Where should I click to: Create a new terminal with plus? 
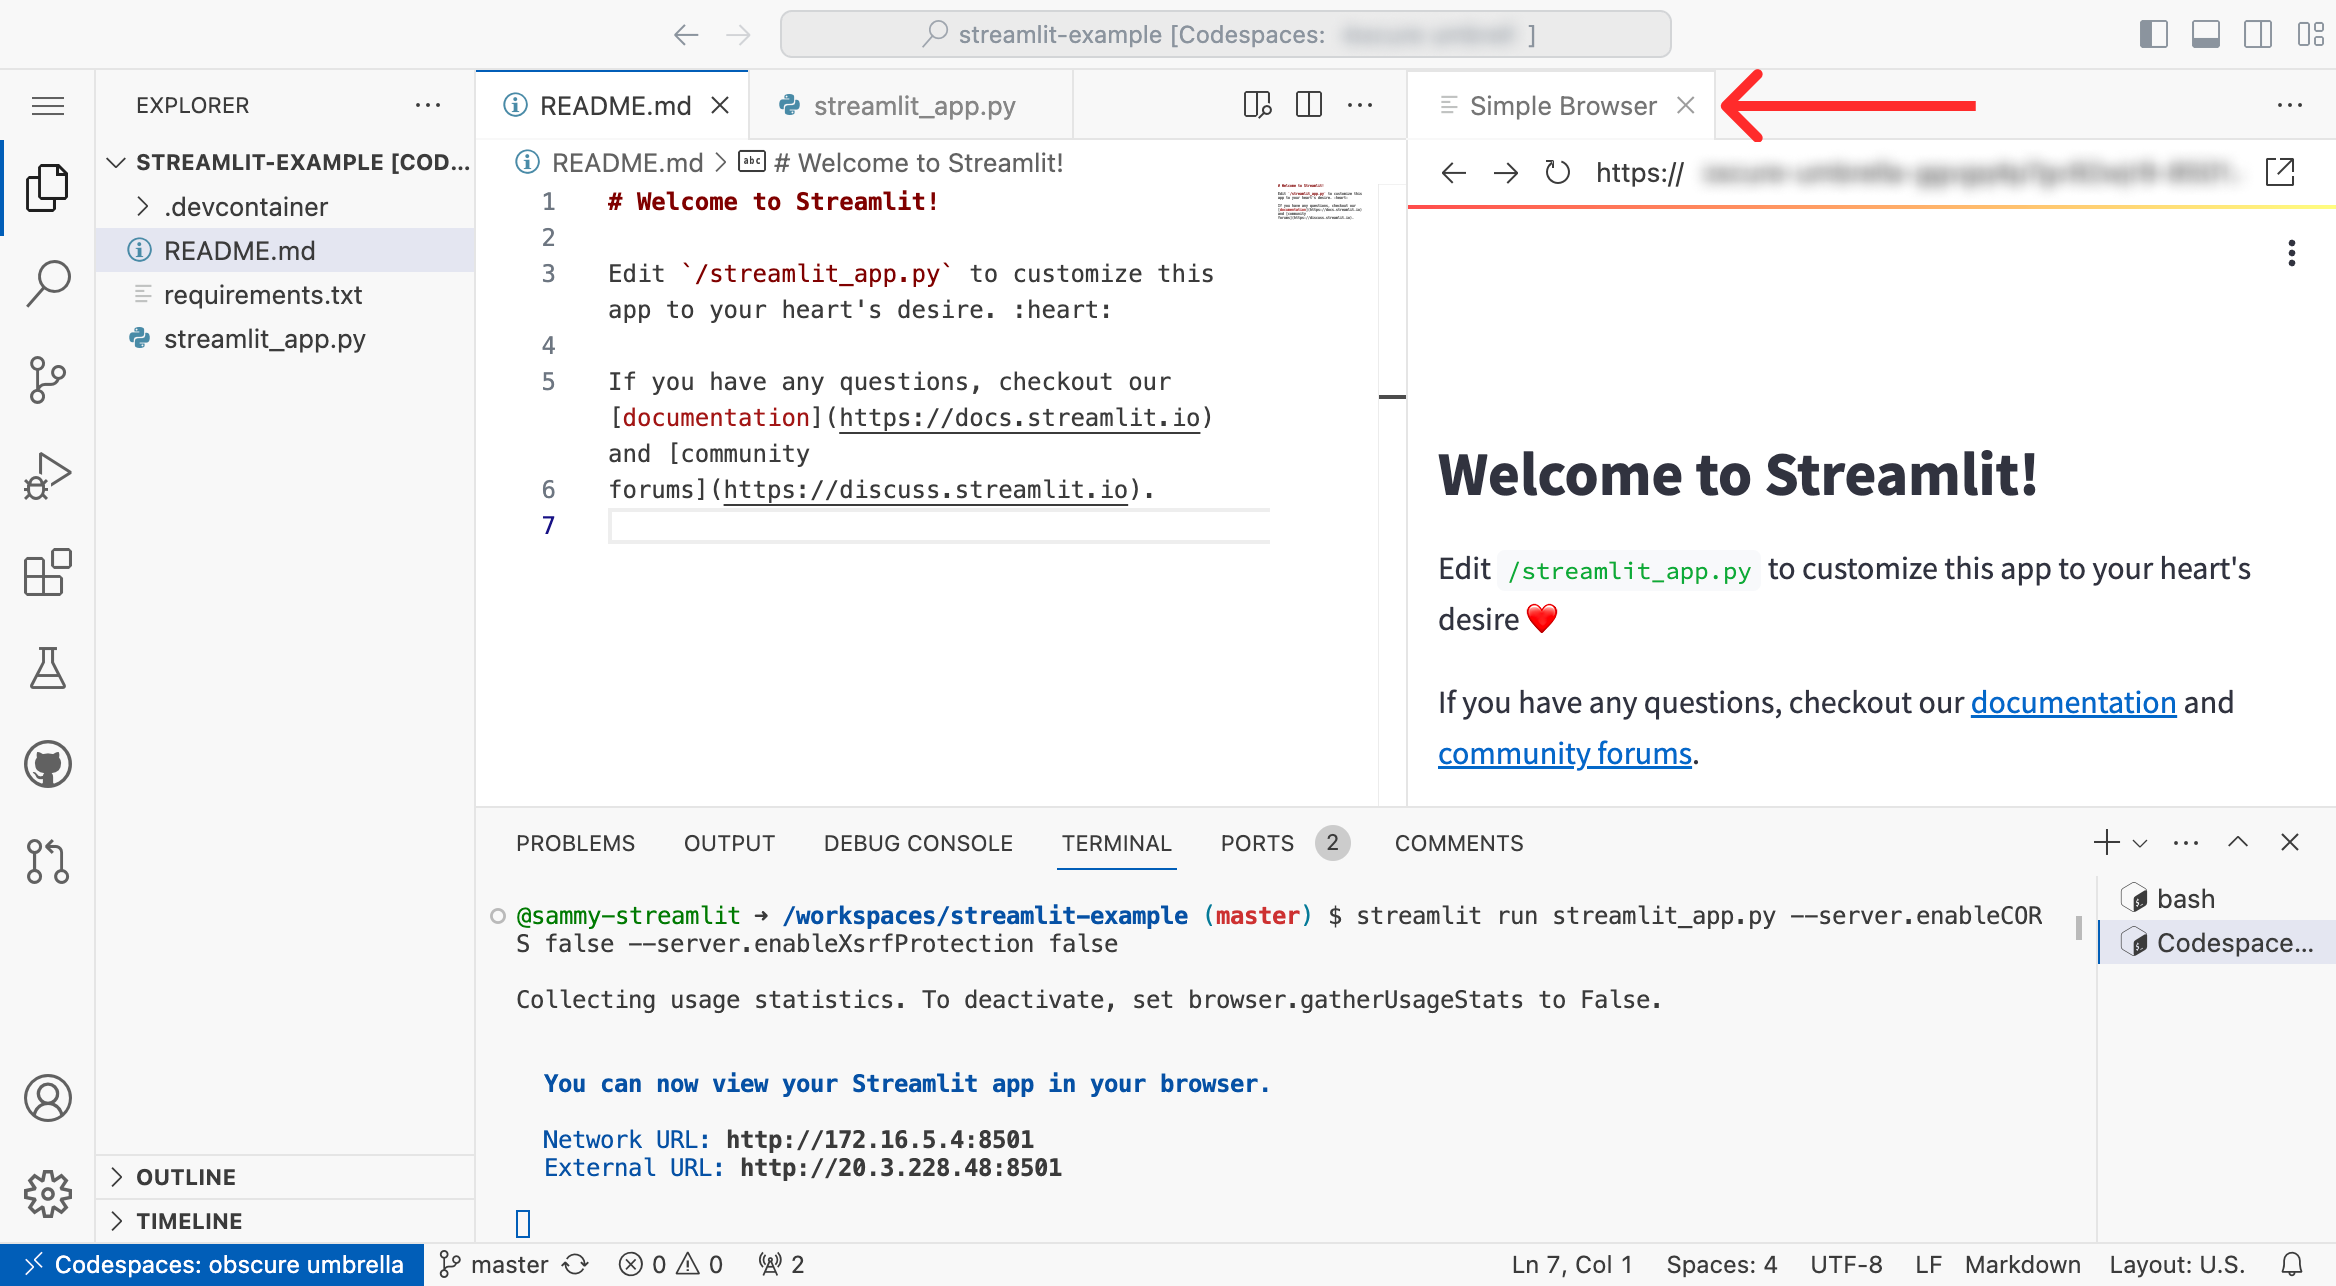[2106, 842]
